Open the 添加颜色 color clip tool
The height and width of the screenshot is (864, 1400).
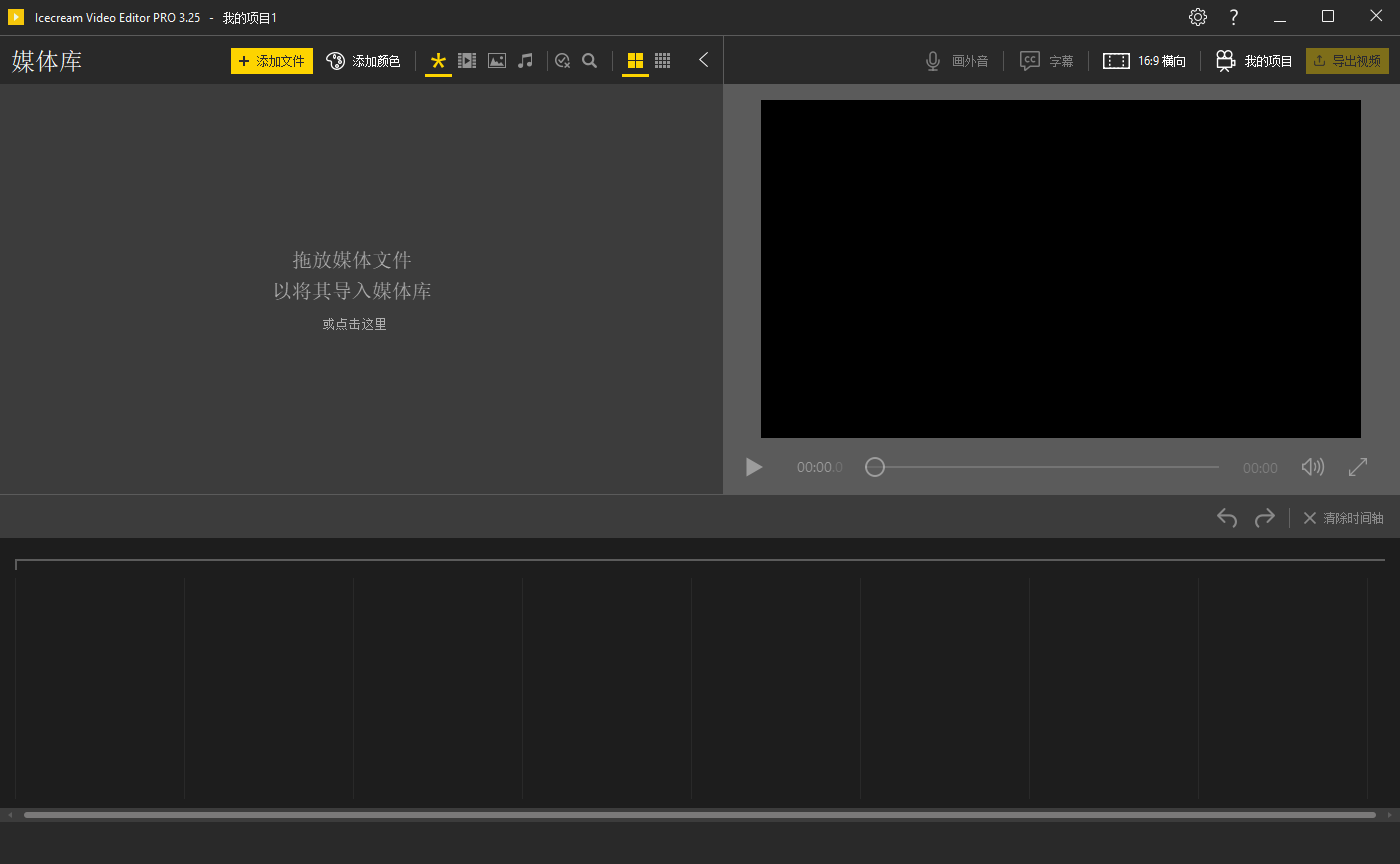point(363,60)
